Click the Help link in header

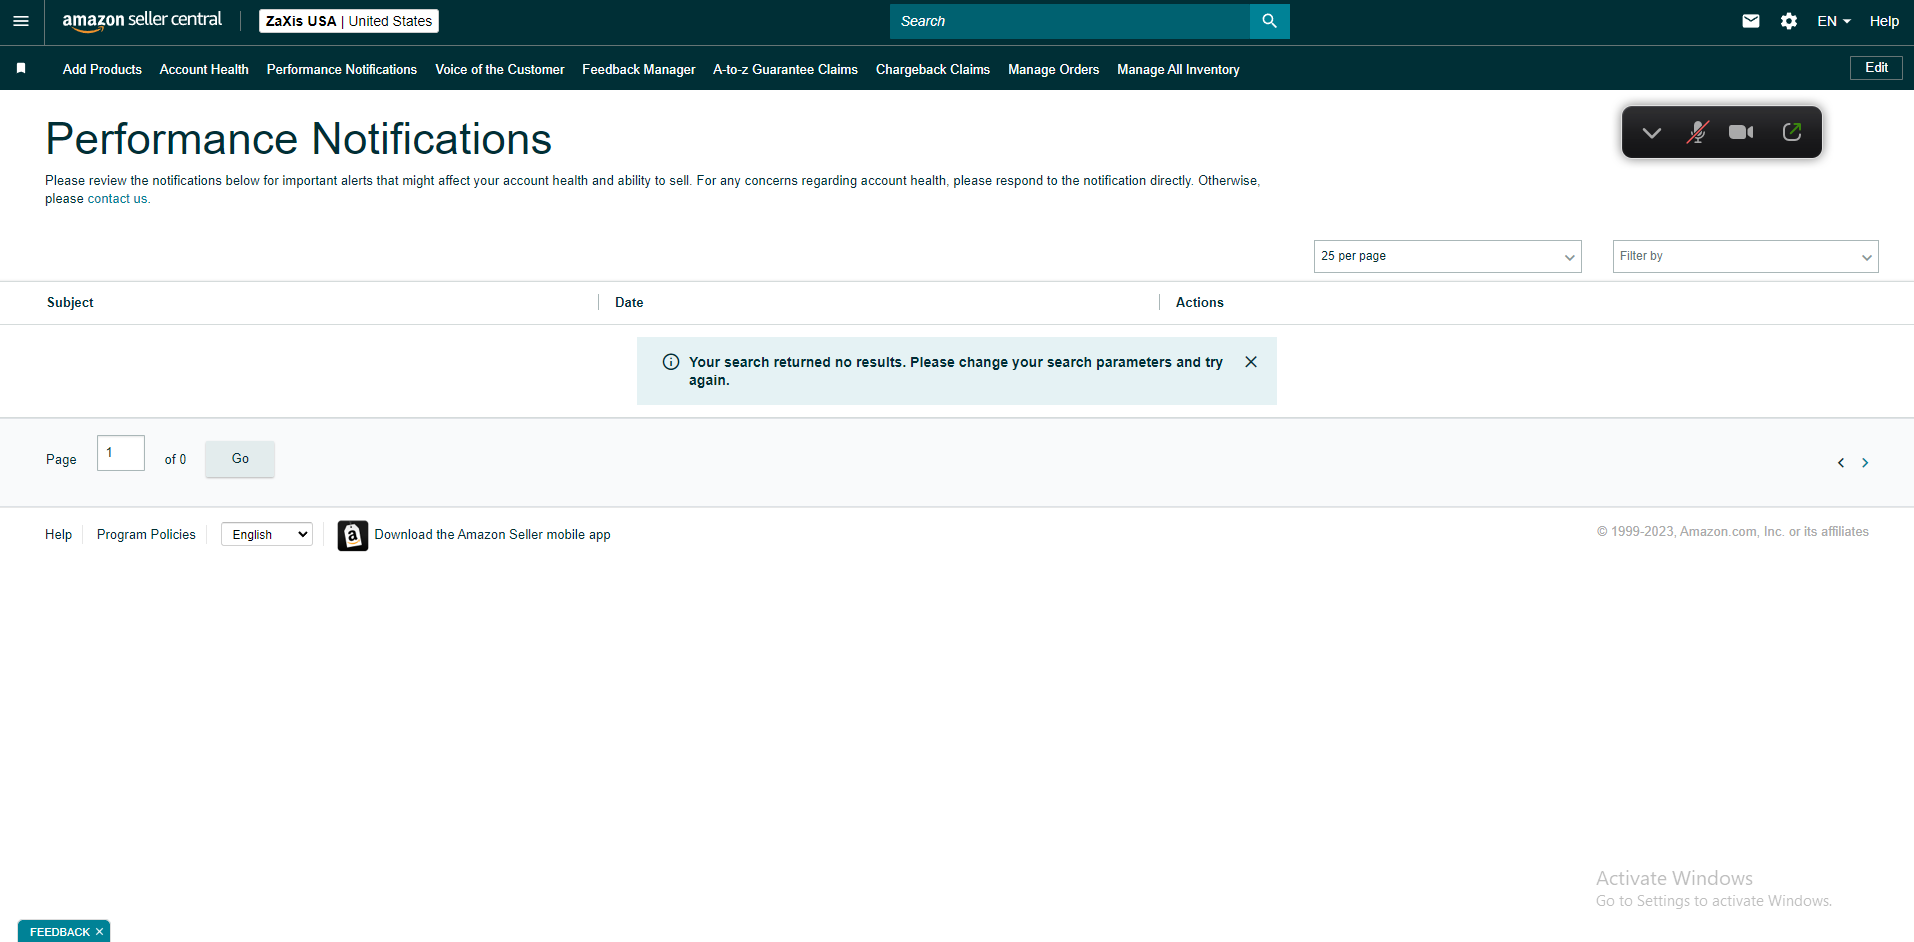(1884, 21)
